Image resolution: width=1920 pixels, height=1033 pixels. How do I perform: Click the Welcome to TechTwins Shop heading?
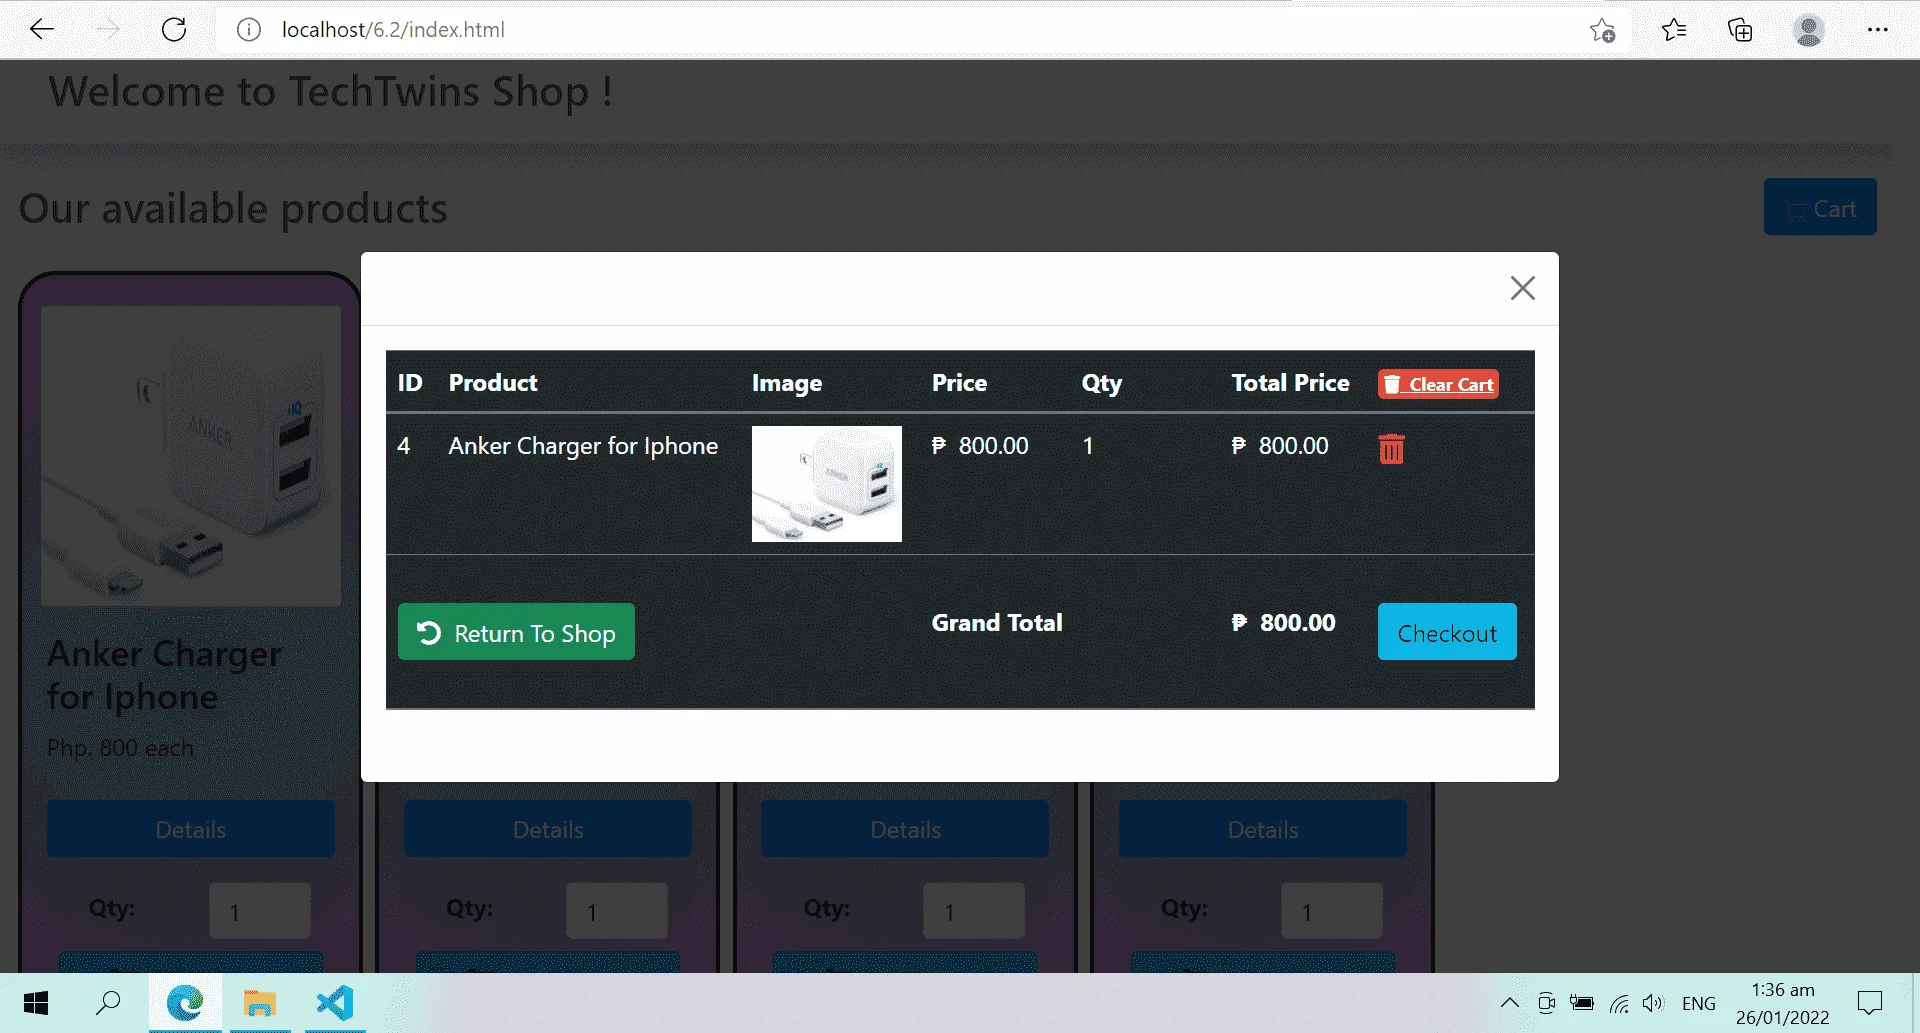pyautogui.click(x=331, y=92)
